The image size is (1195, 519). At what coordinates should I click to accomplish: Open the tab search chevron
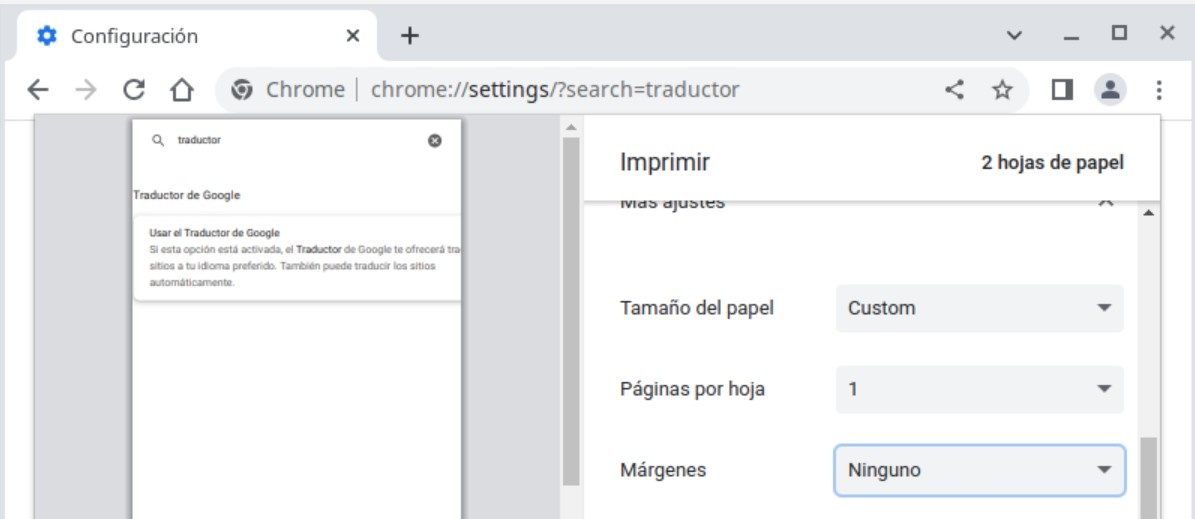pyautogui.click(x=1014, y=35)
